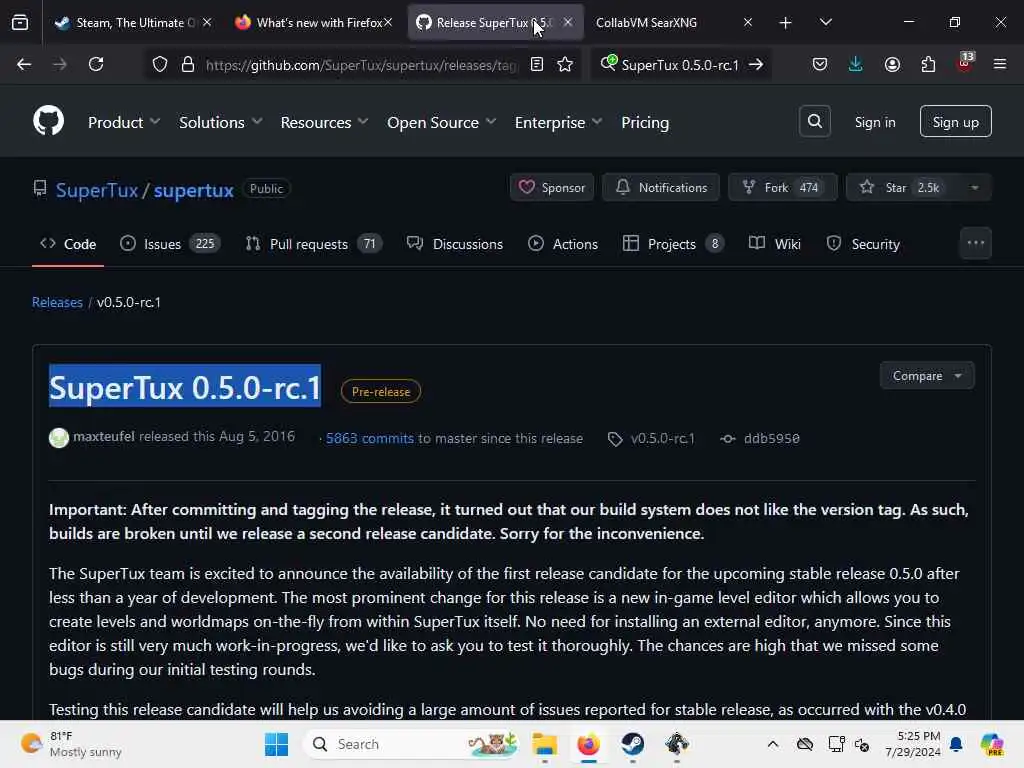Switch to the CollabVM SearXNG tab

point(675,23)
